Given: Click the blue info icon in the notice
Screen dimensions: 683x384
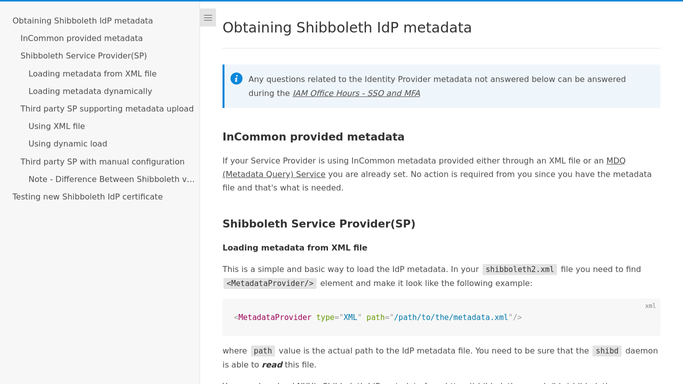Looking at the screenshot, I should (236, 78).
